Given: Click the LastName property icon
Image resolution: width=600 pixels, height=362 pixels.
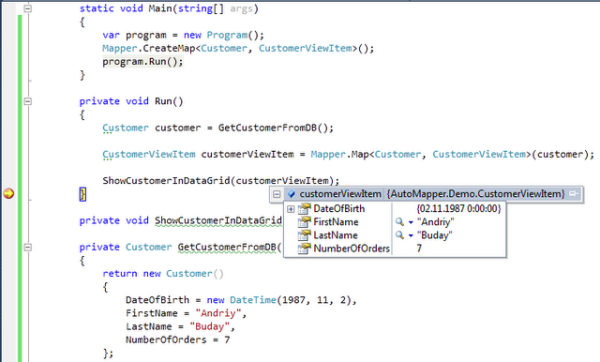Looking at the screenshot, I should click(x=304, y=235).
